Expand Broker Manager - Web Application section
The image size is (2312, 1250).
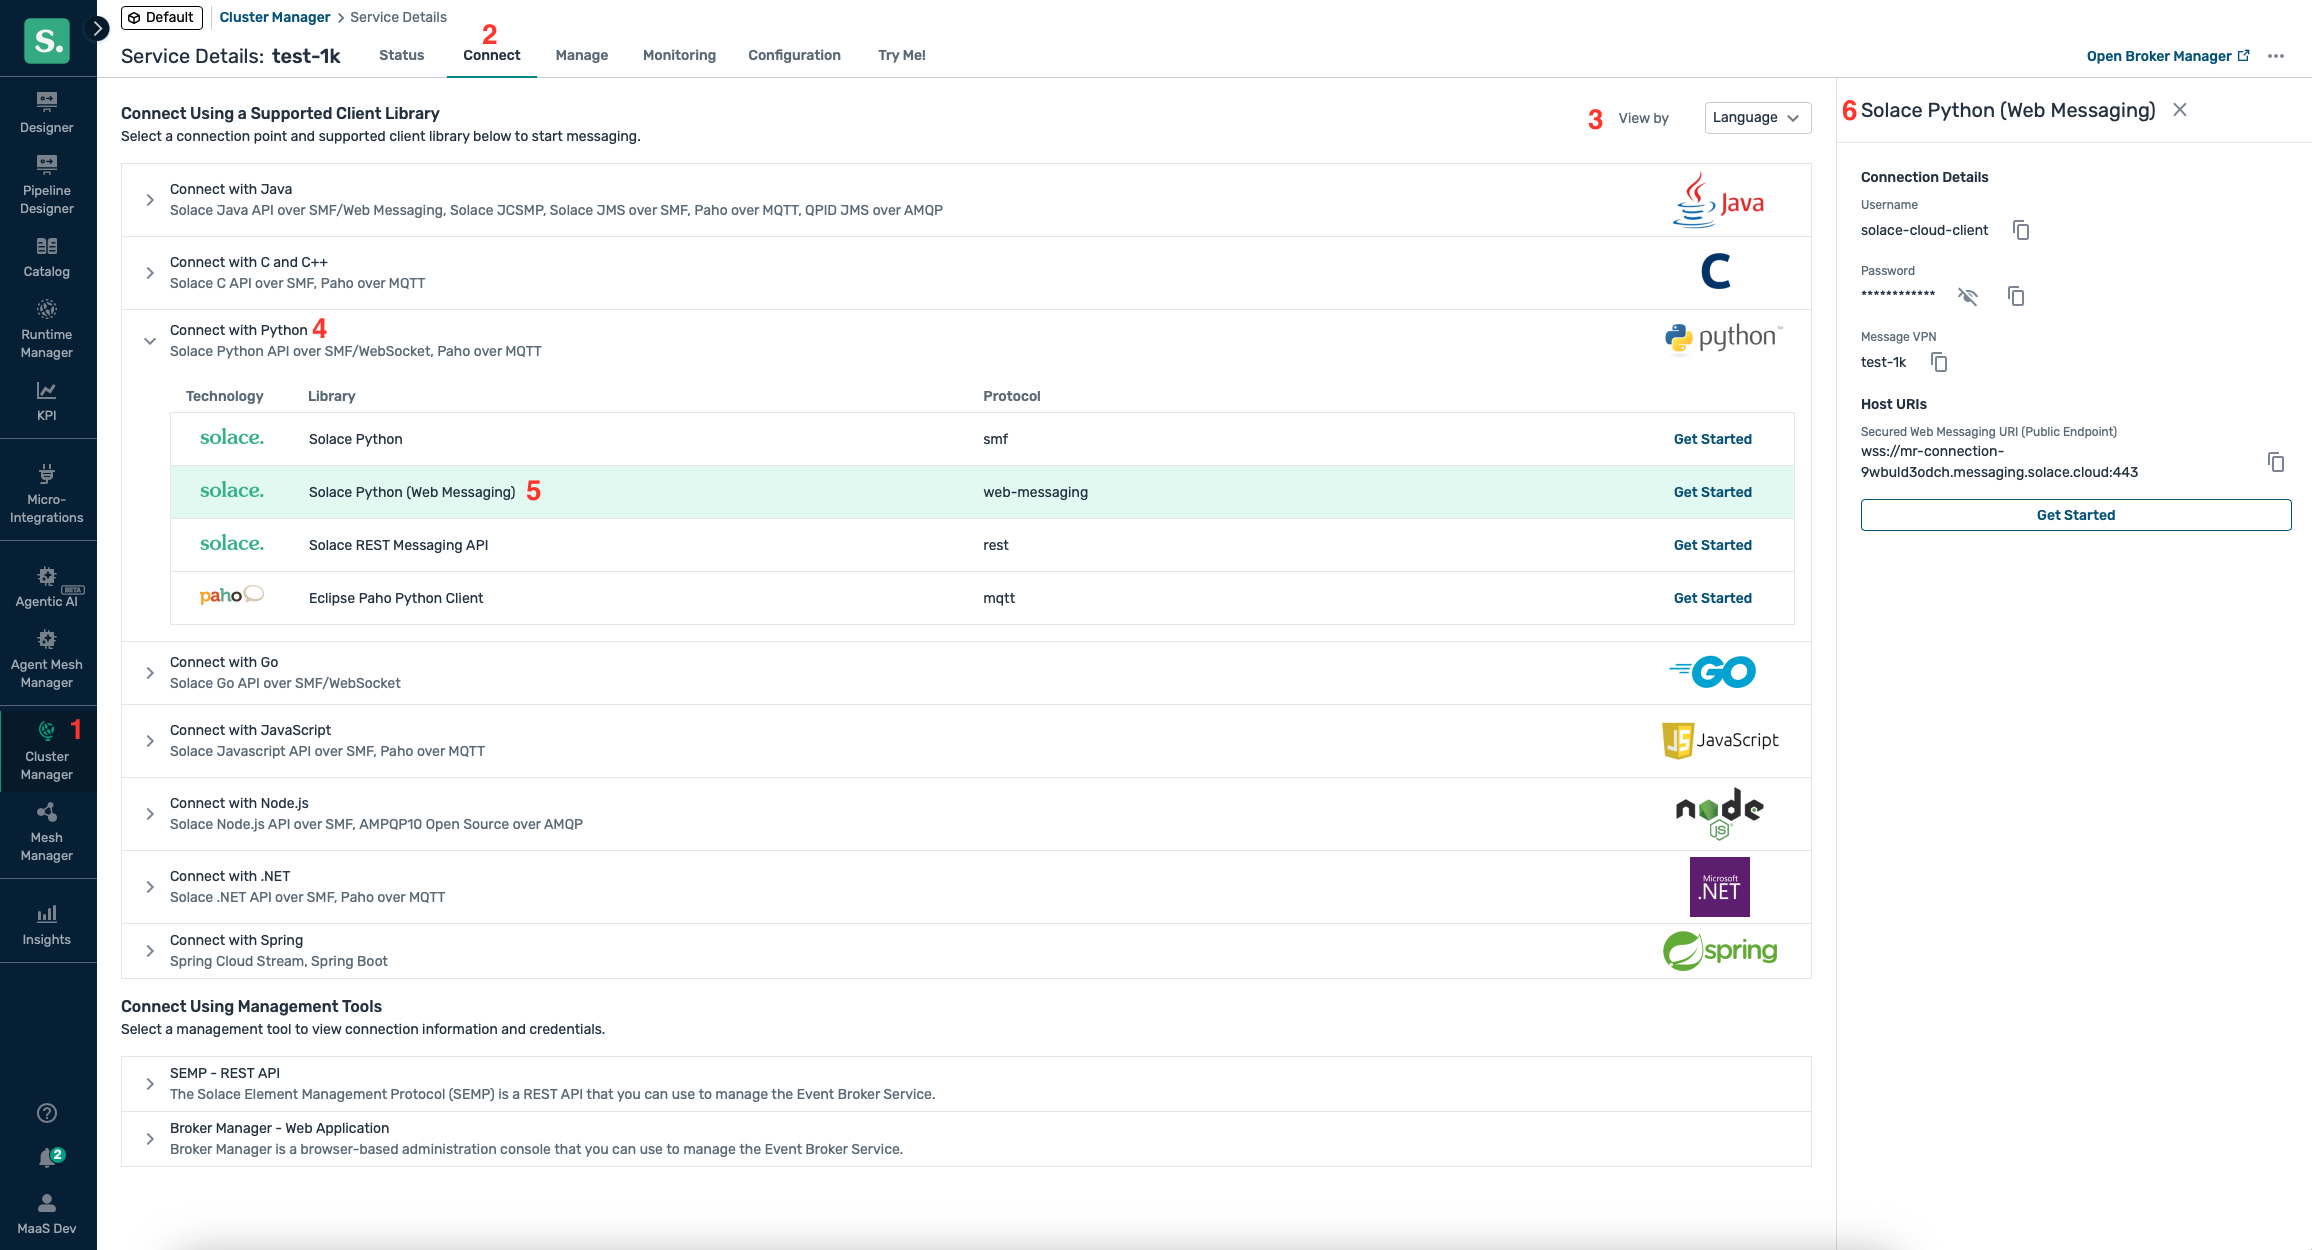point(150,1139)
